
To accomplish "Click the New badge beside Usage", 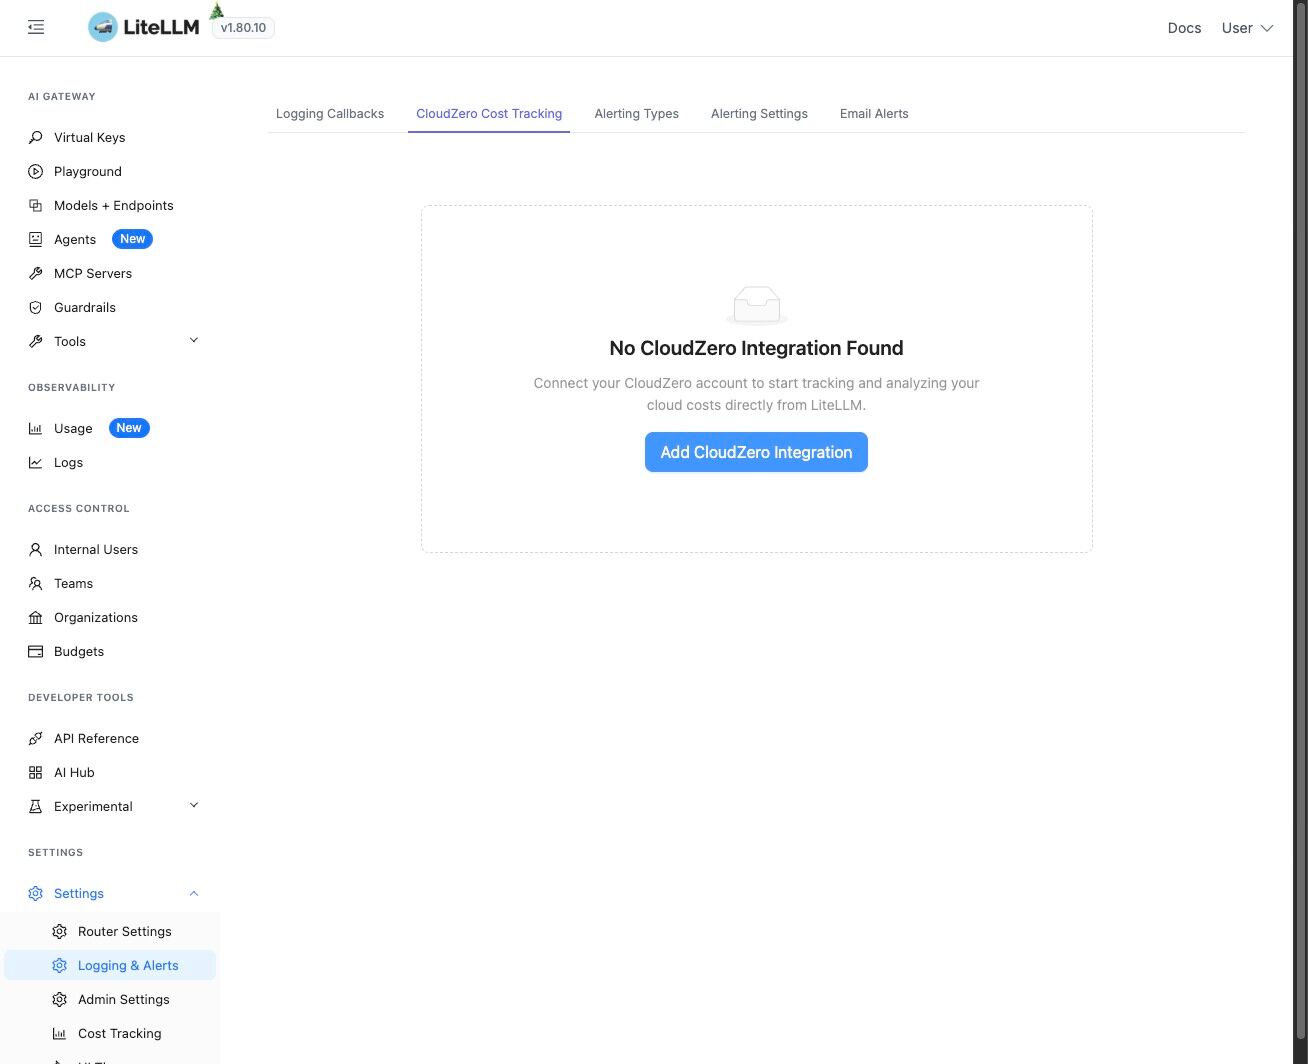I will point(129,428).
